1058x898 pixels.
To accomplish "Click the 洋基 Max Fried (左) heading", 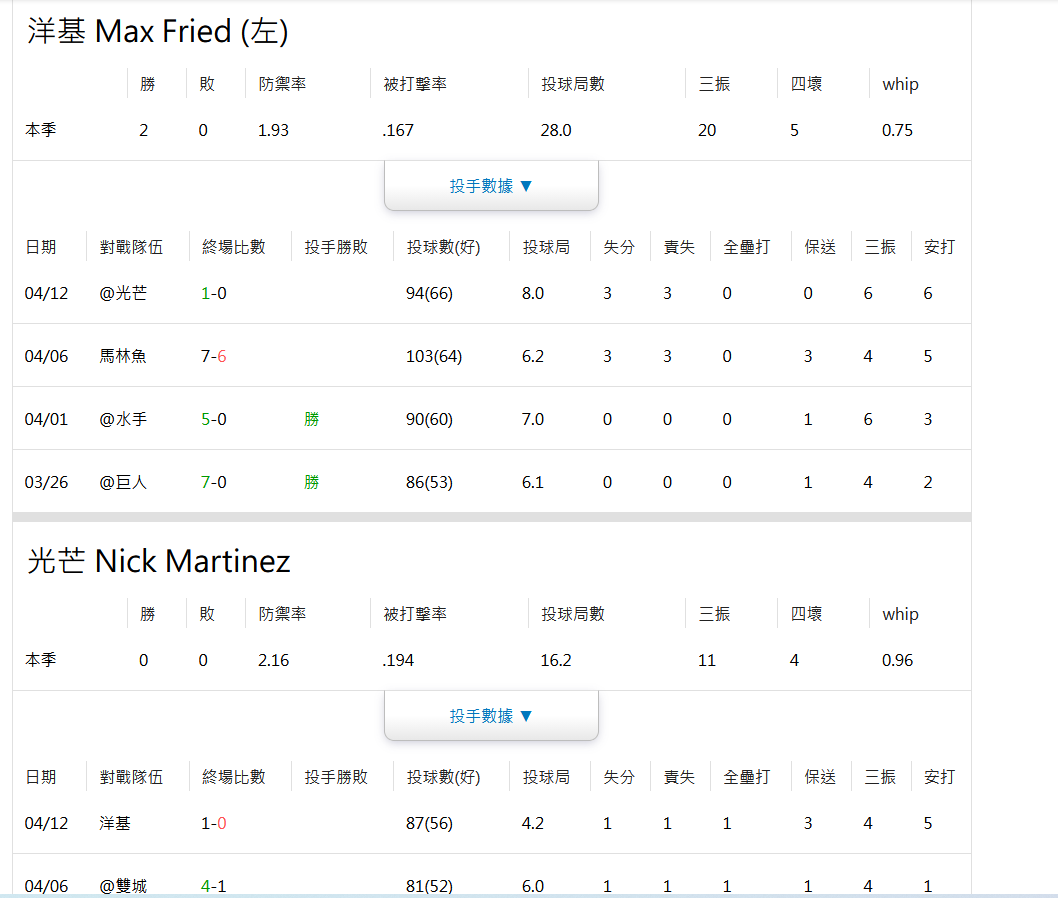I will click(158, 32).
